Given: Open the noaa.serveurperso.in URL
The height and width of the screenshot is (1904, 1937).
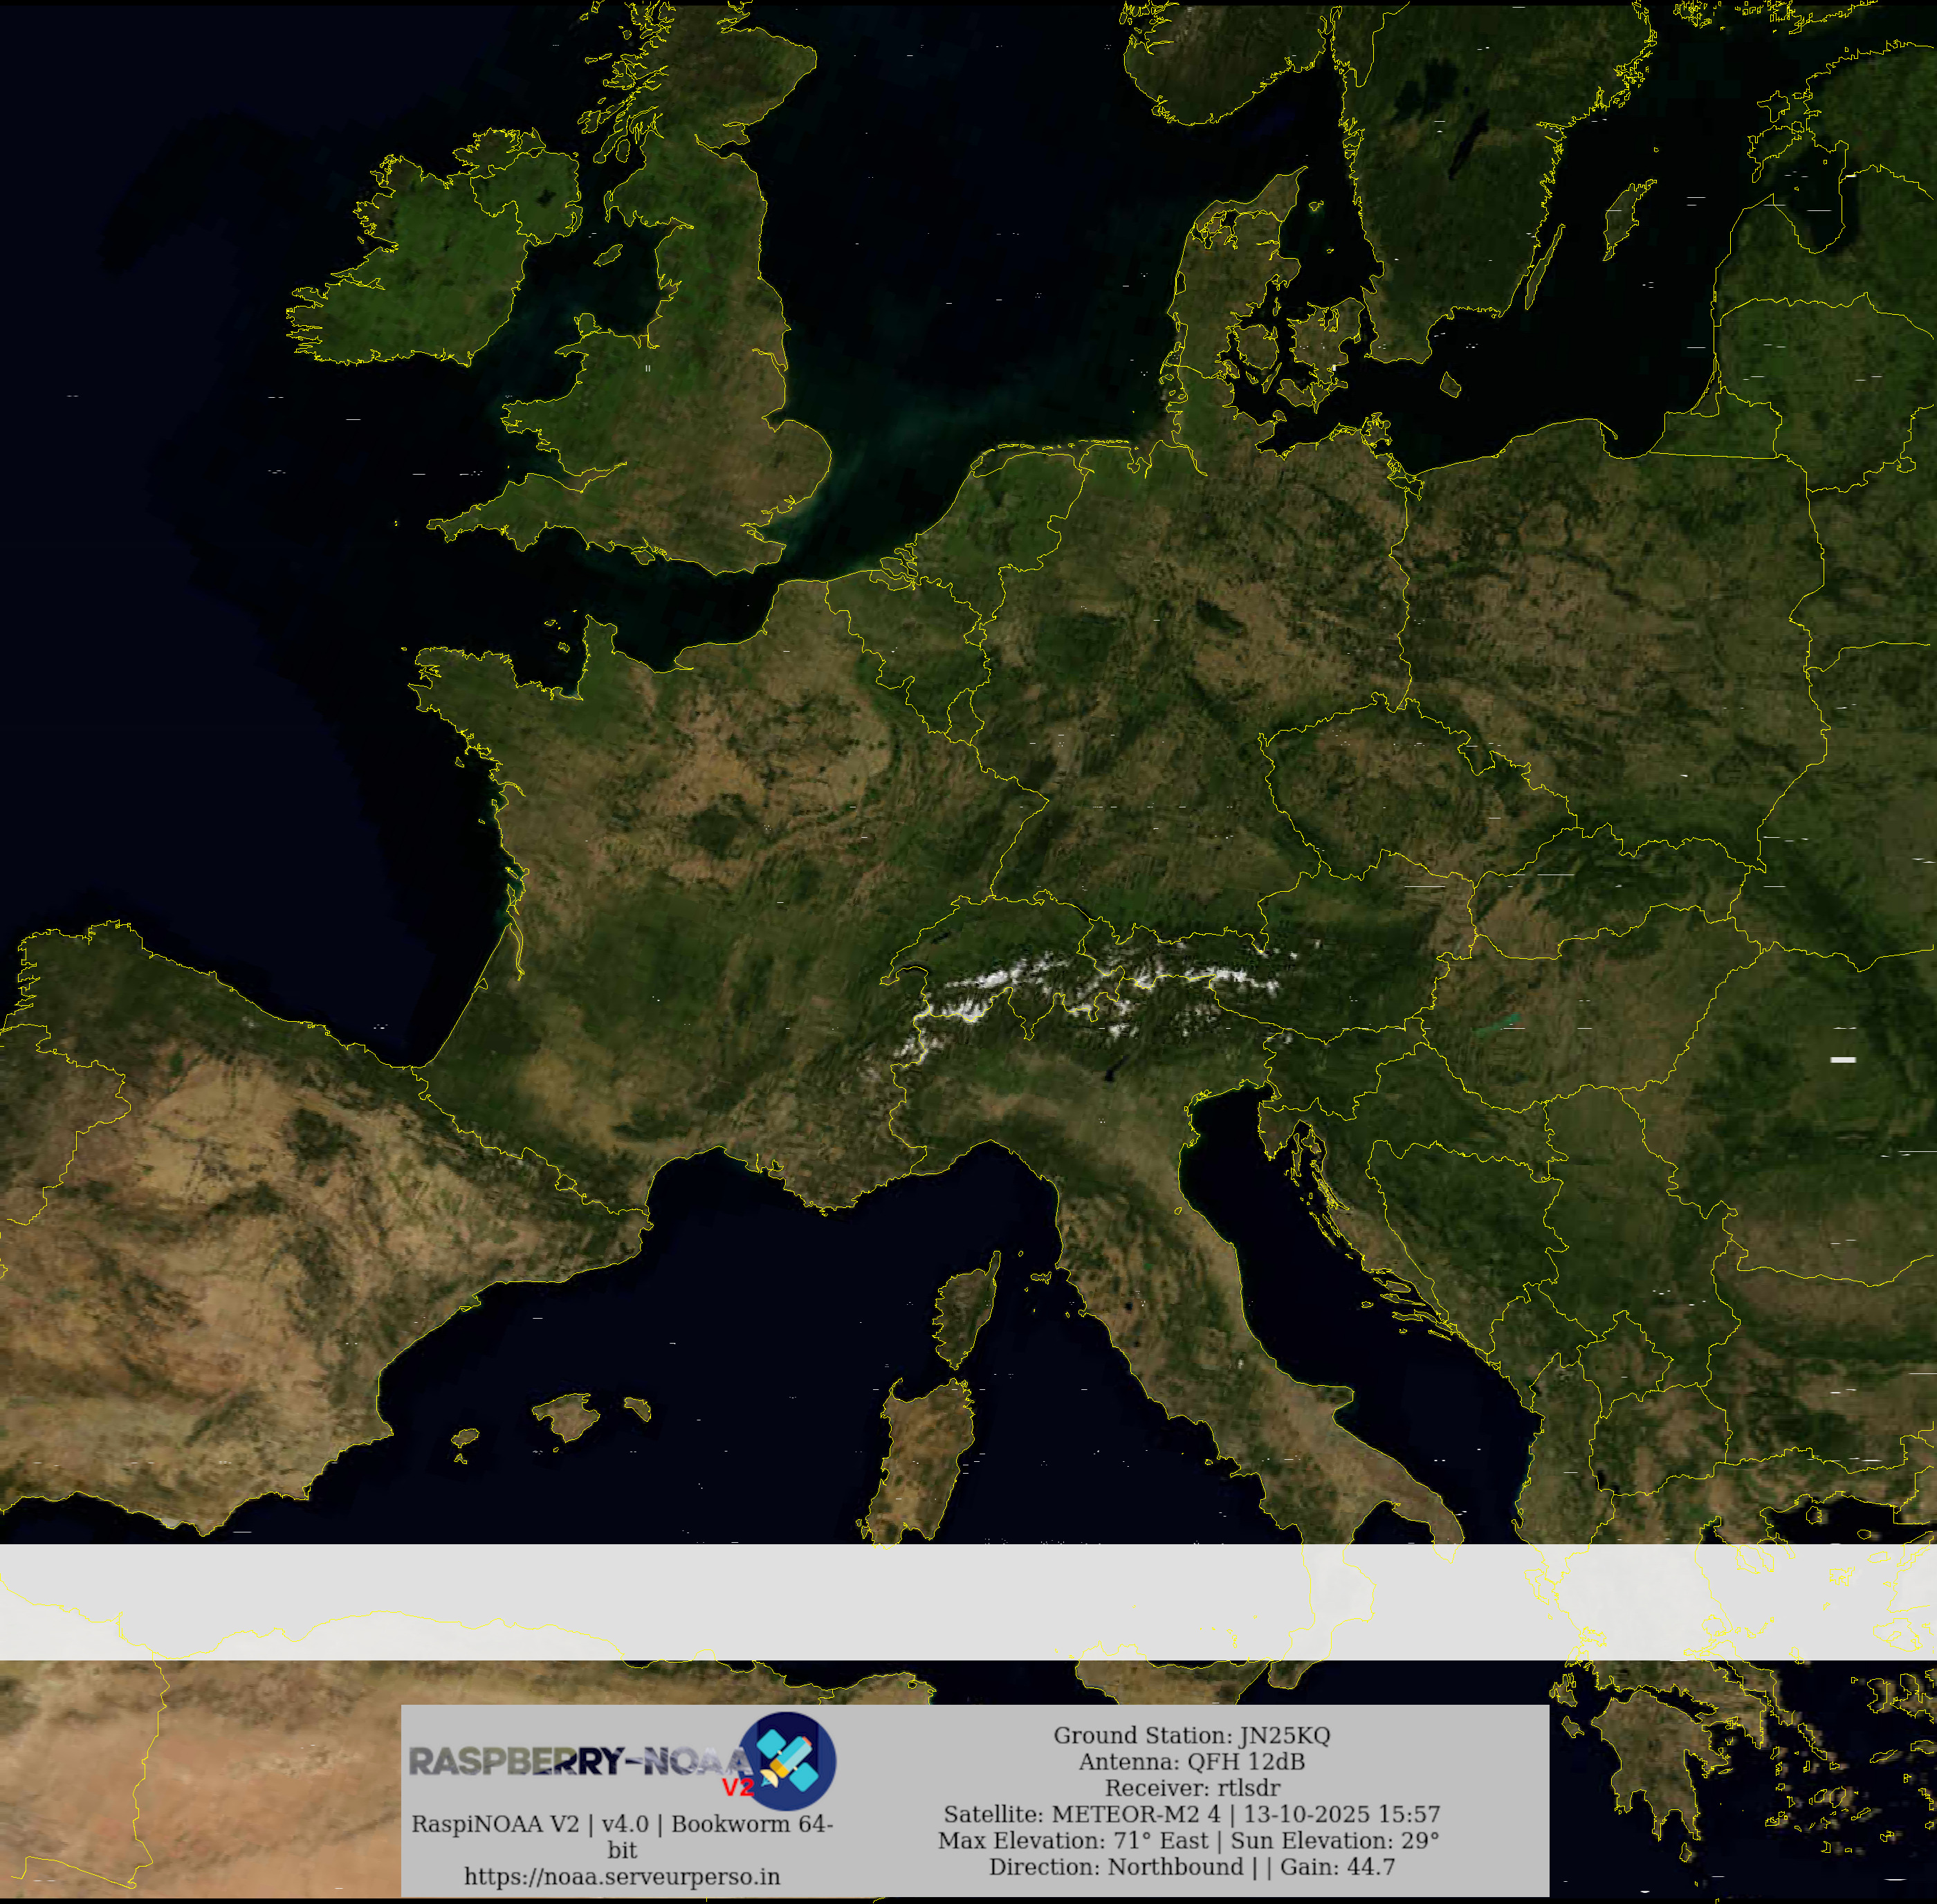Looking at the screenshot, I should 622,1876.
